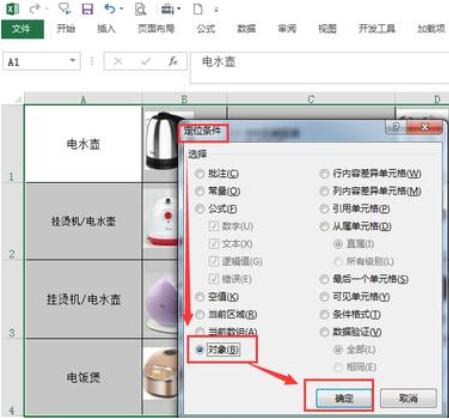Click the Save icon in quick access toolbar
The width and height of the screenshot is (449, 419).
tap(88, 9)
